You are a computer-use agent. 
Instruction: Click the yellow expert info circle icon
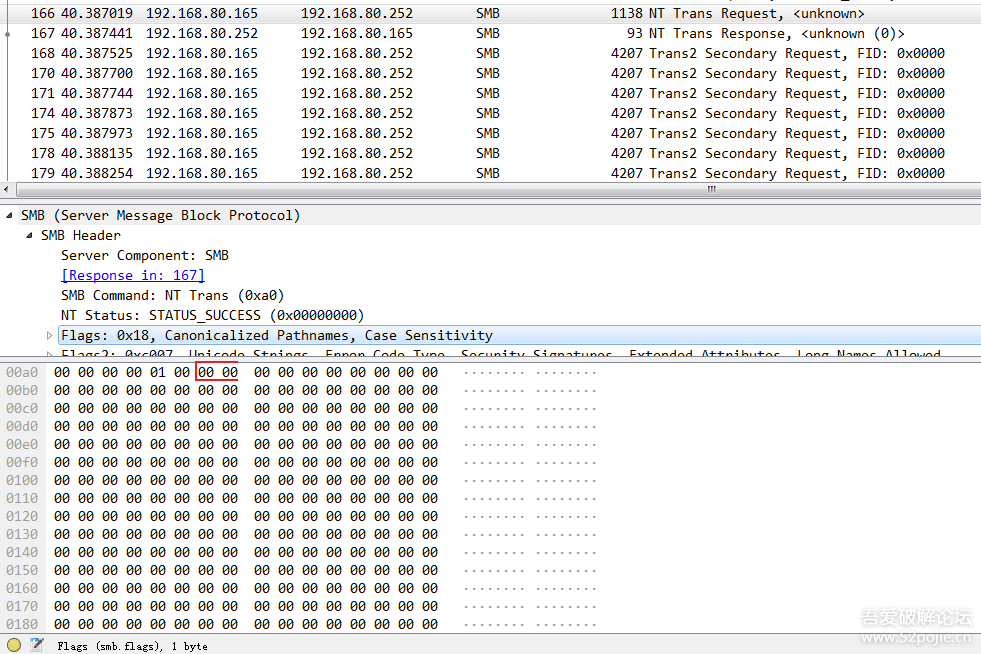pos(14,645)
